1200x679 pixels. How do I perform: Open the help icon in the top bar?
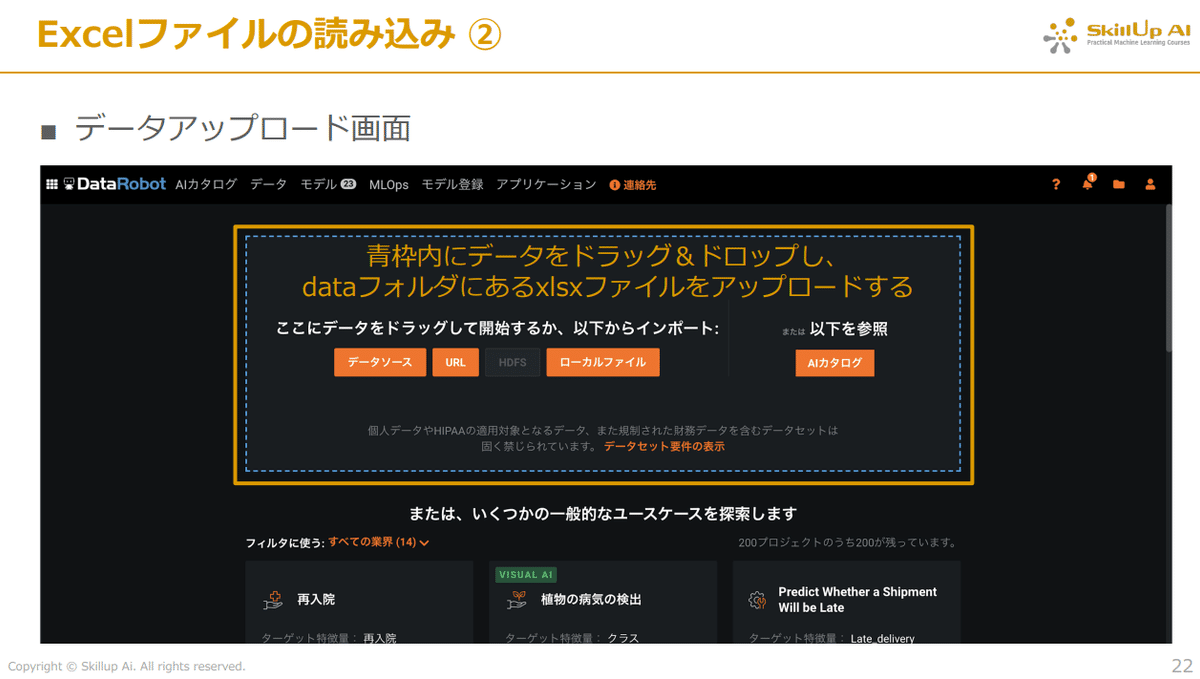1056,185
